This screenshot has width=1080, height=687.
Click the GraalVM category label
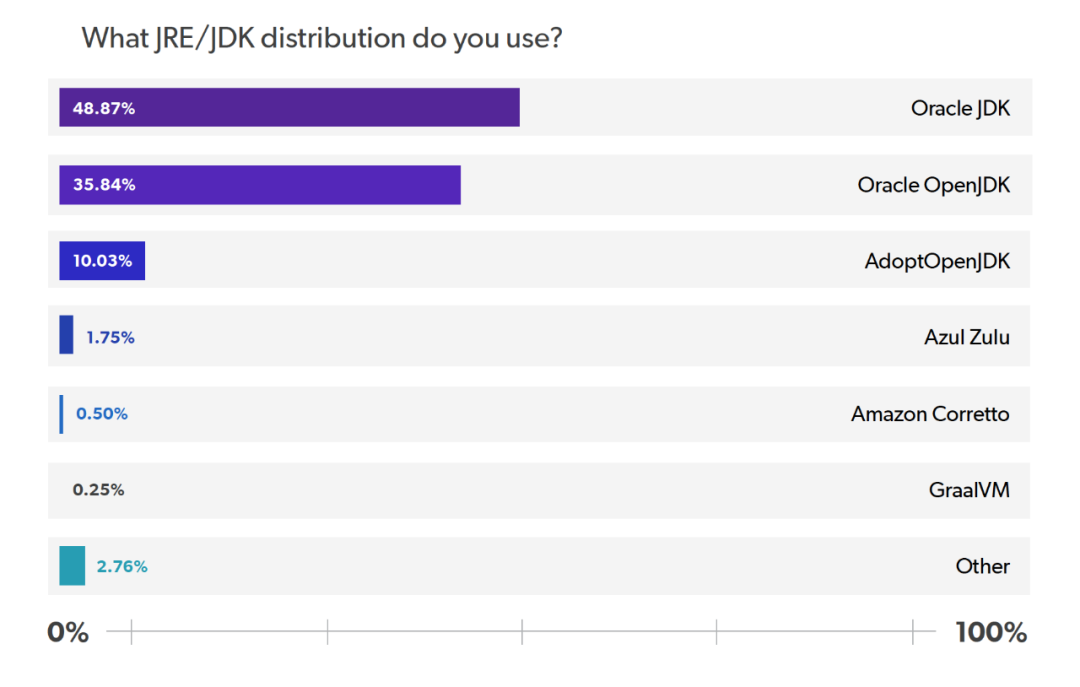click(x=969, y=490)
